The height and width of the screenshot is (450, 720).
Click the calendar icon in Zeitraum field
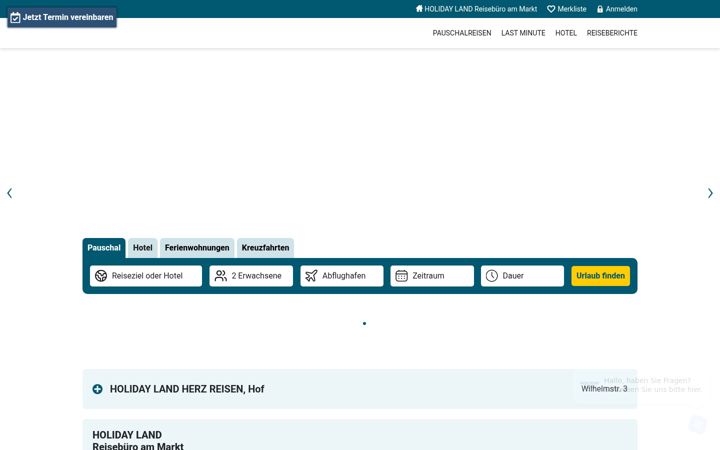pos(401,276)
